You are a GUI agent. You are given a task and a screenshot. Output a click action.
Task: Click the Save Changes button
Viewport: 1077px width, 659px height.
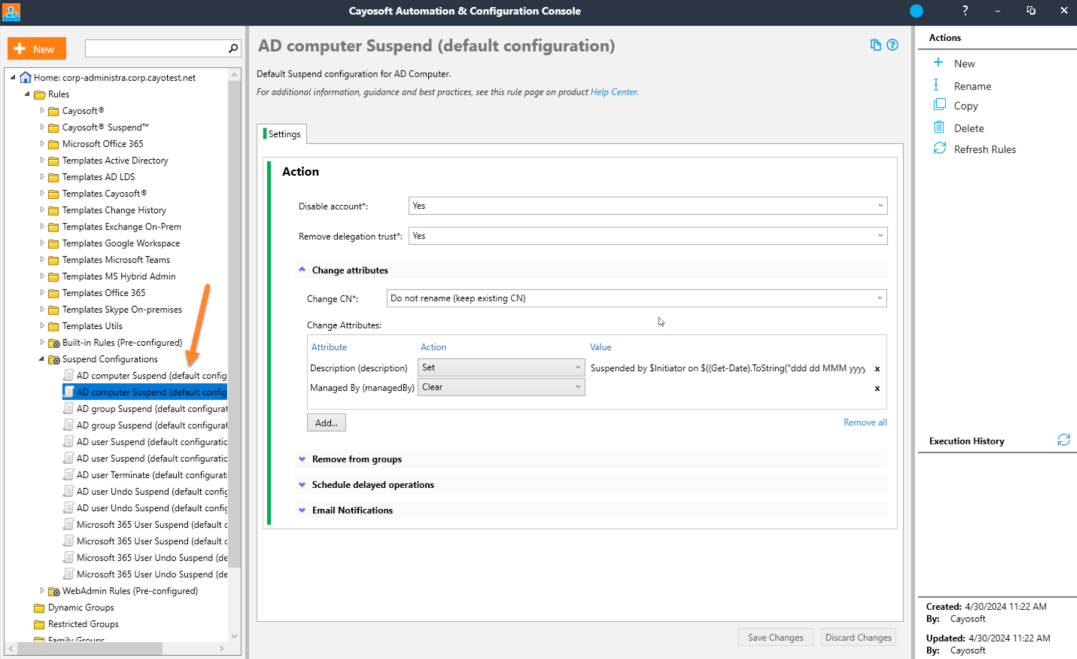coord(775,637)
